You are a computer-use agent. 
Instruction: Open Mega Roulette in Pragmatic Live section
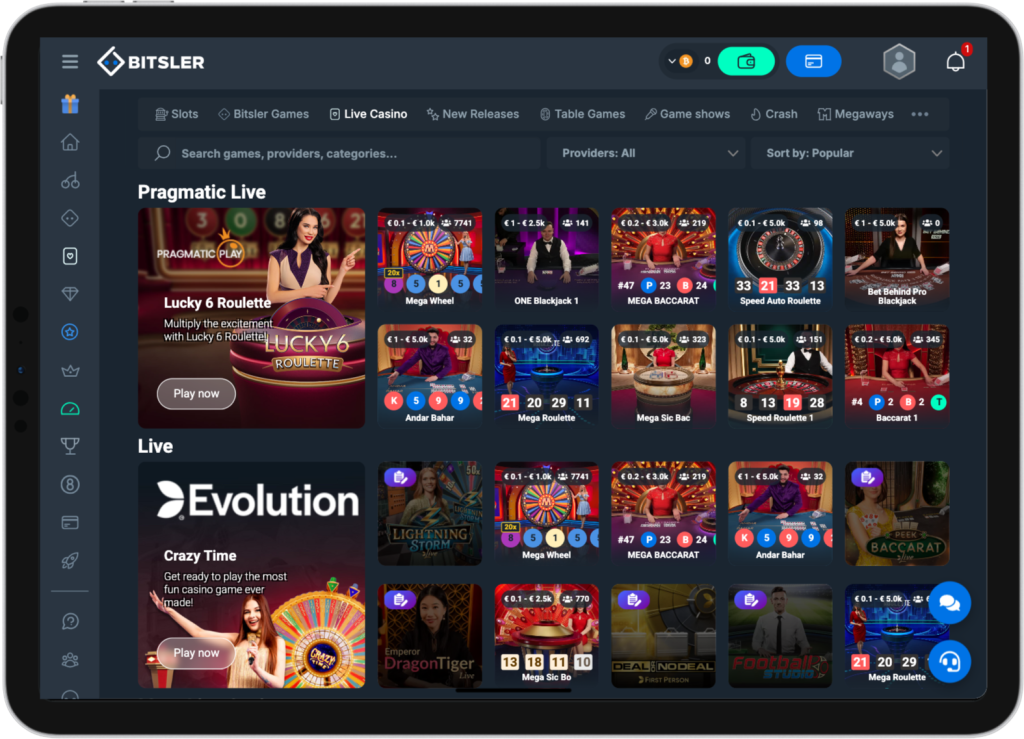click(x=547, y=375)
